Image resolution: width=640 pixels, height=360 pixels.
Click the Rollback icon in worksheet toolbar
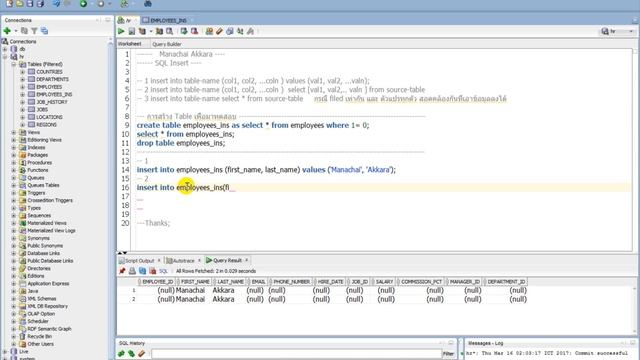pos(194,31)
